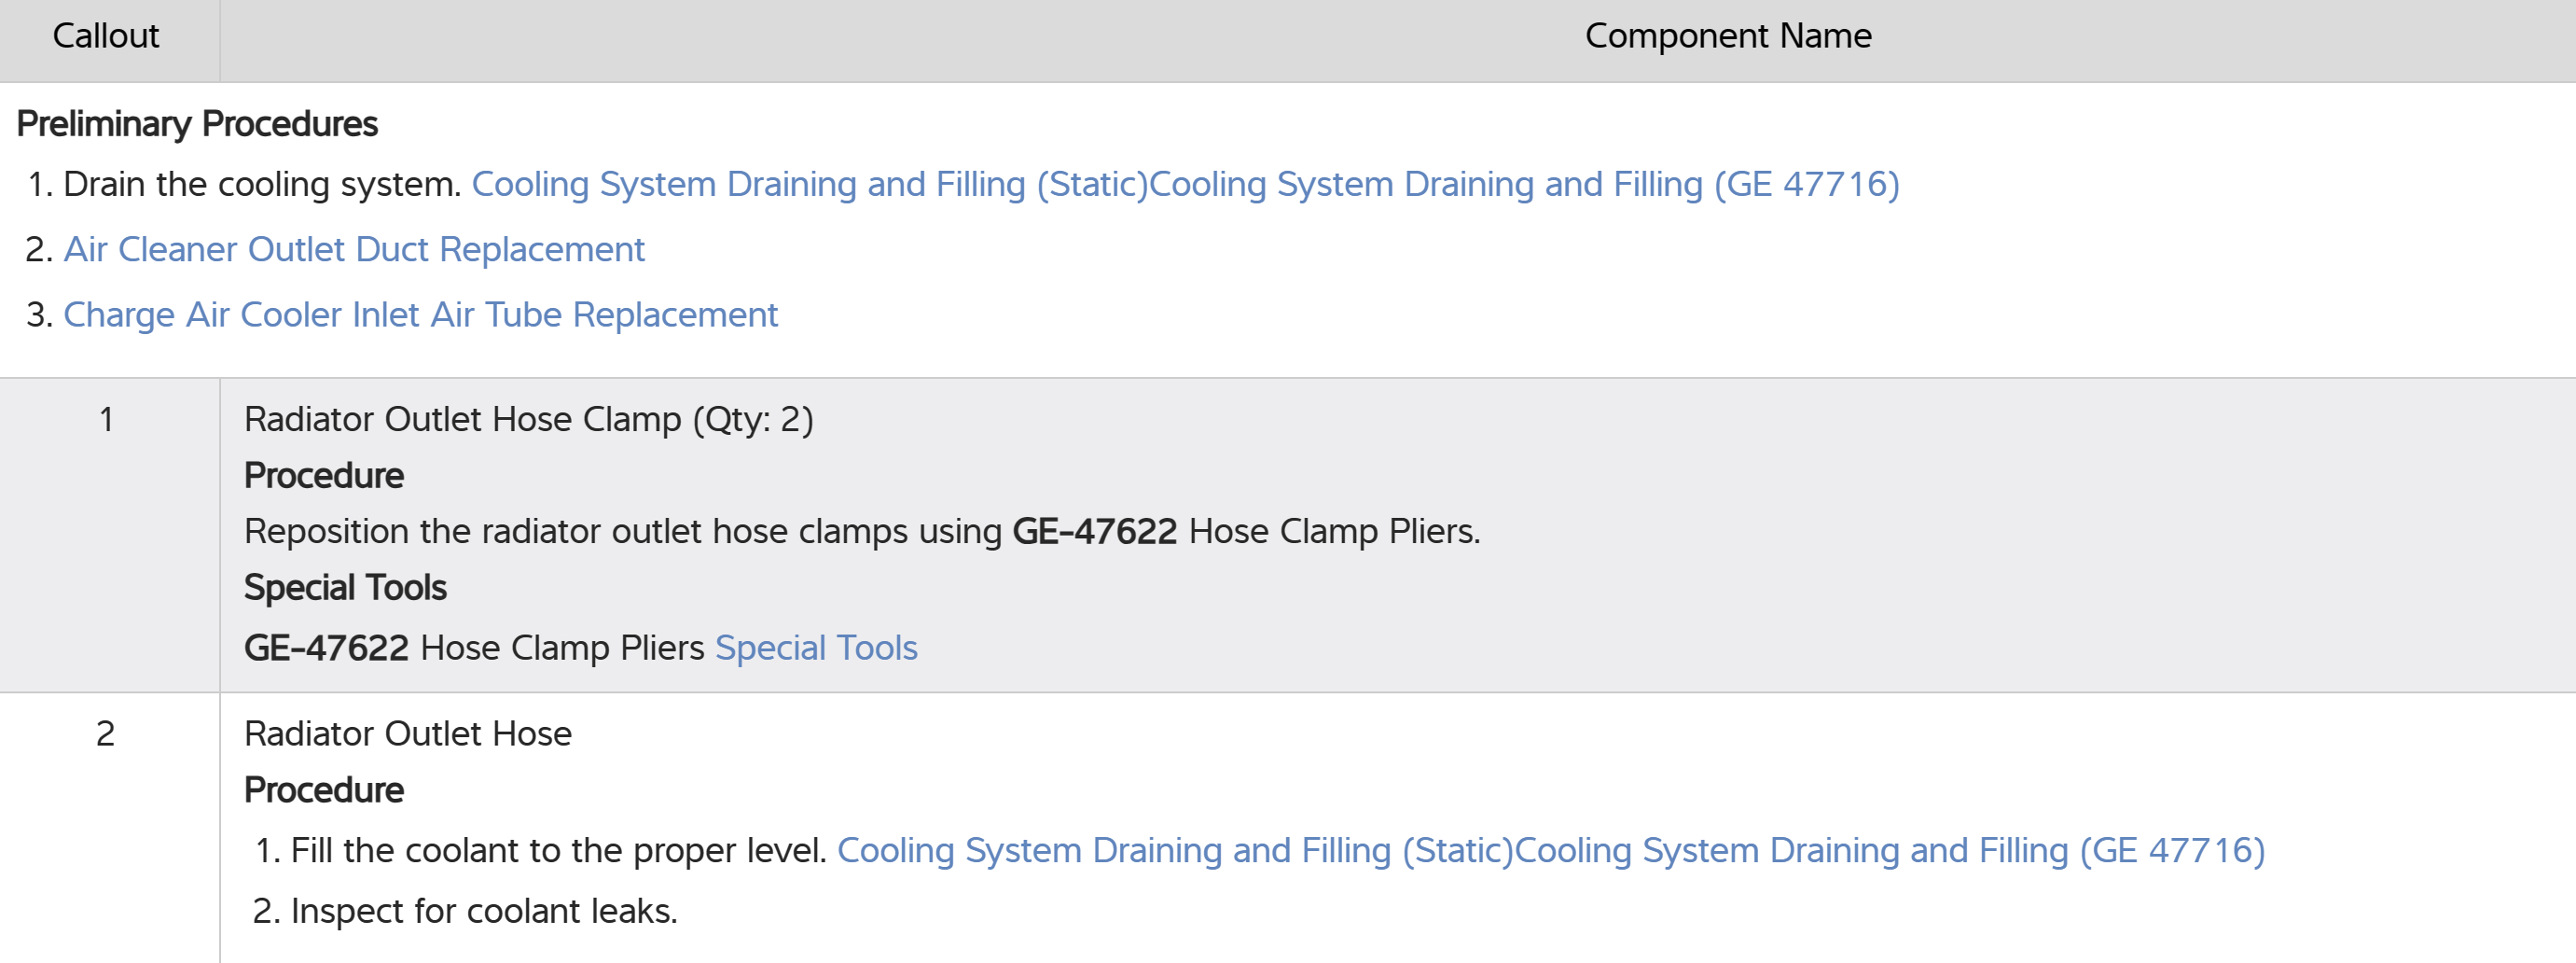Open GE 47716 draining link in drain step
2576x963 pixels.
[1524, 184]
